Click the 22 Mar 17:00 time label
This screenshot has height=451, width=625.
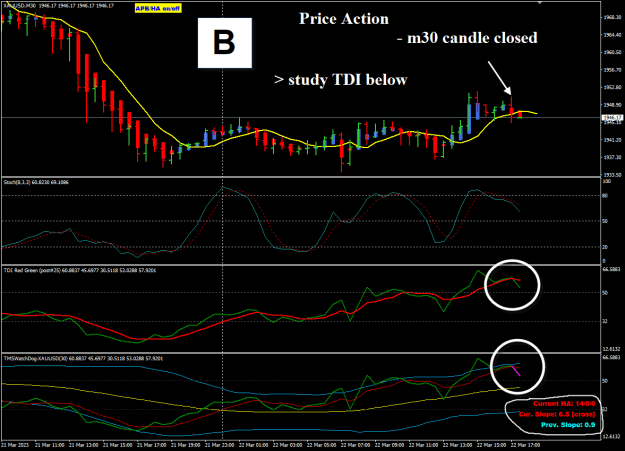[x=525, y=445]
